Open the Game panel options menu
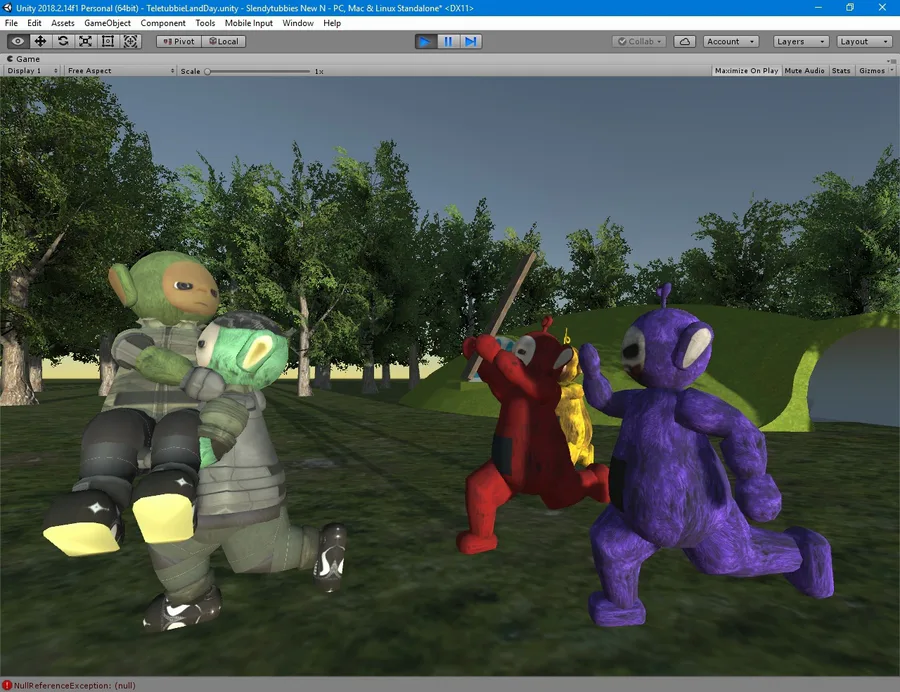Viewport: 900px width, 692px height. (x=891, y=60)
